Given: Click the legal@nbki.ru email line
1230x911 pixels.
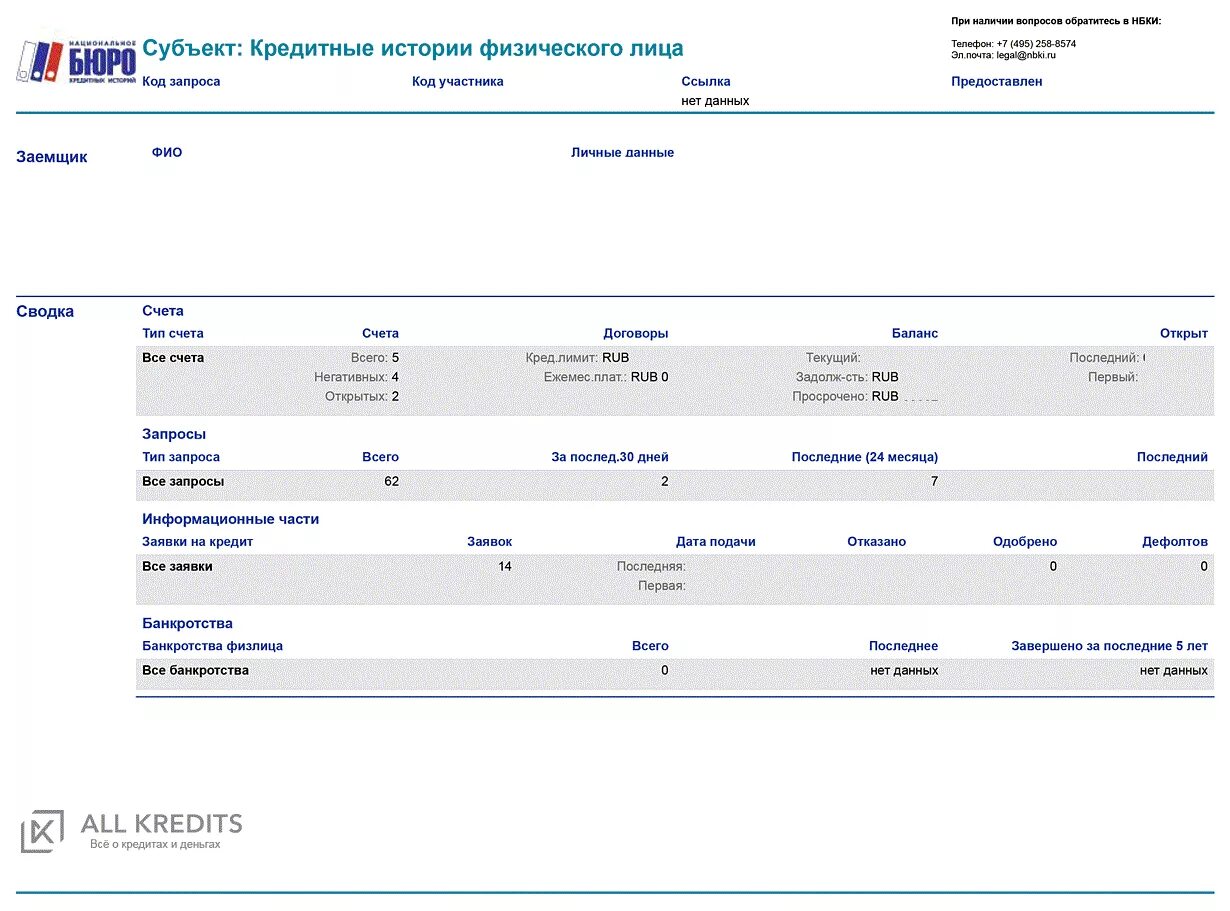Looking at the screenshot, I should pyautogui.click(x=1004, y=55).
